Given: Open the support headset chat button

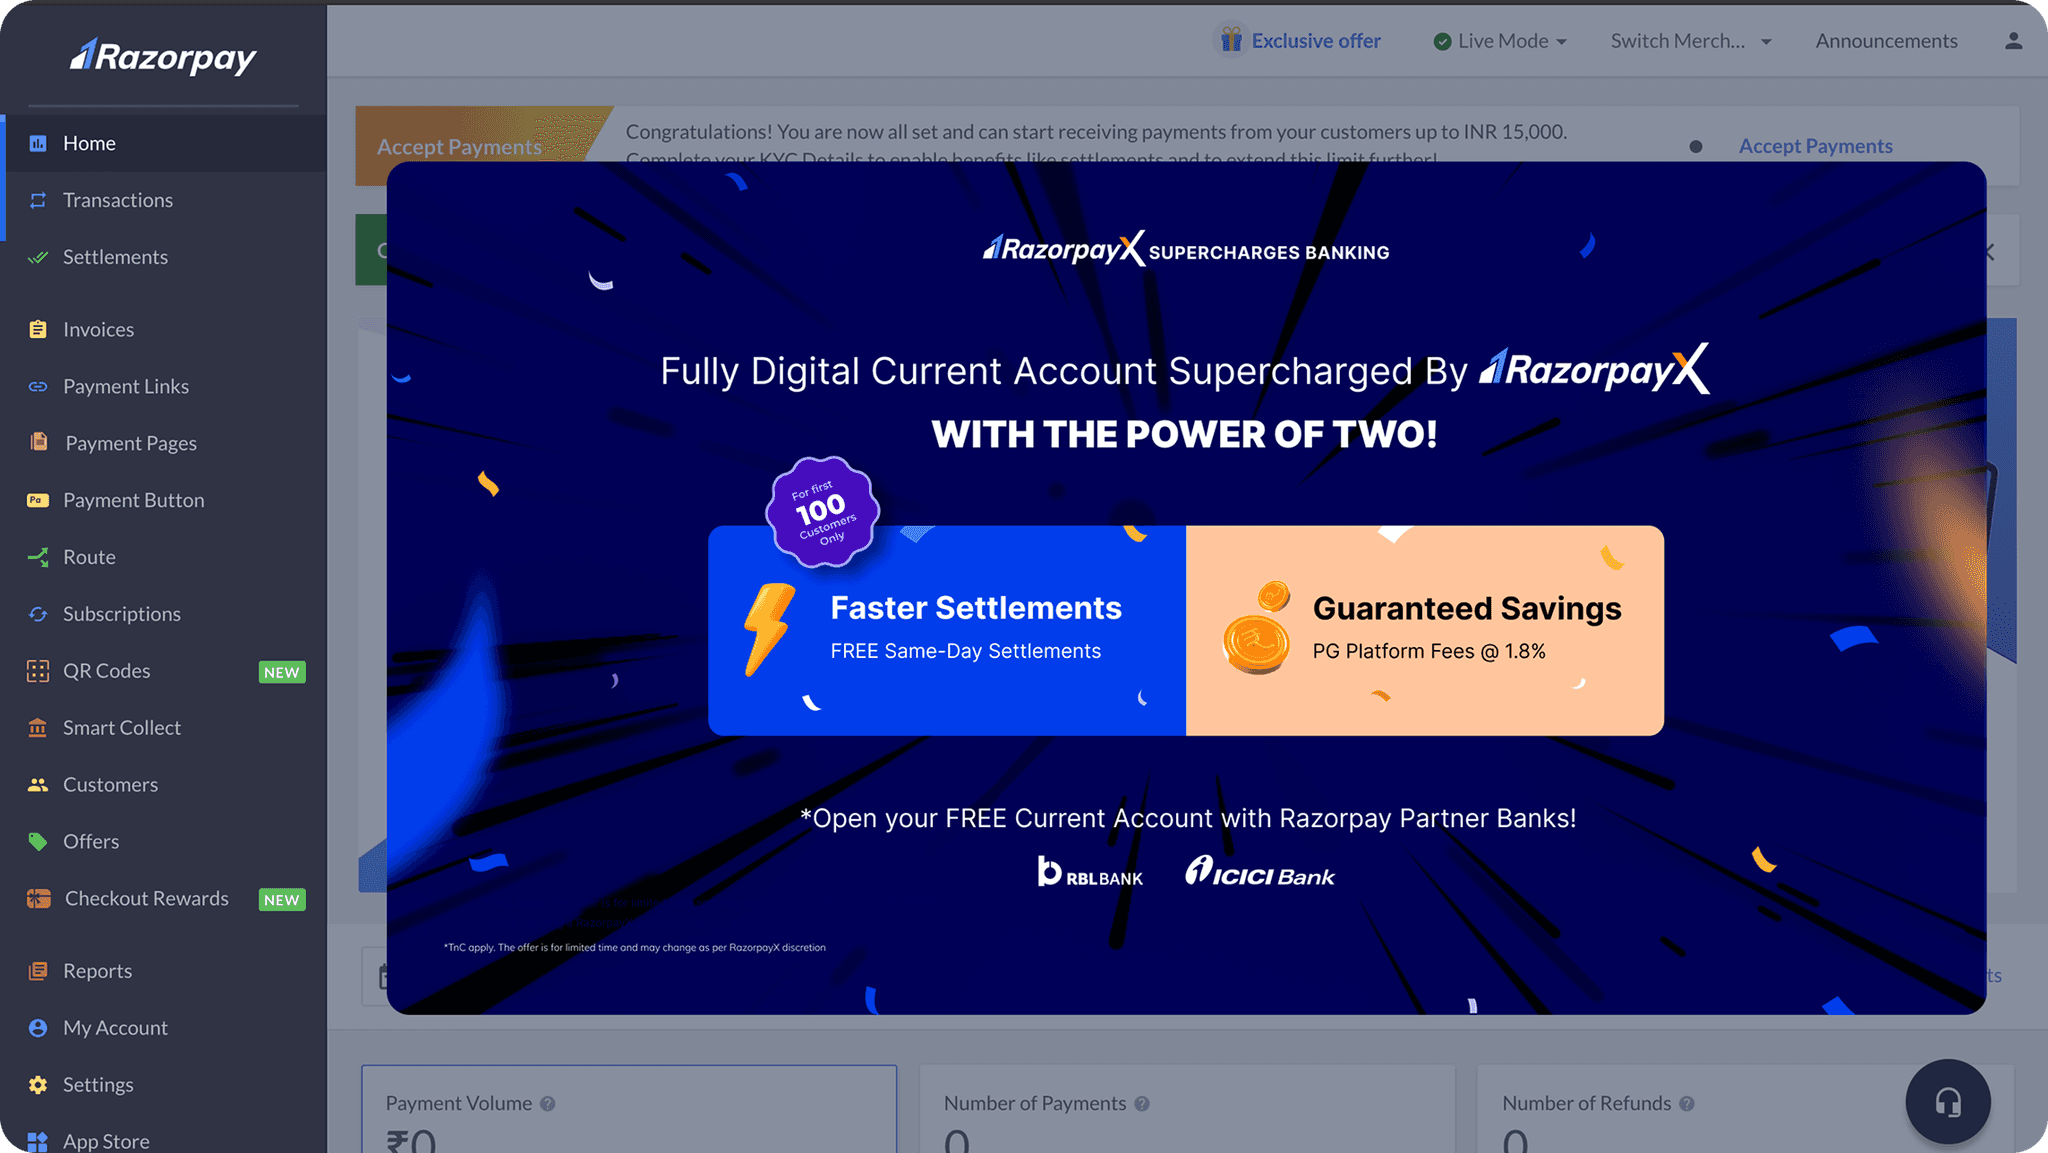Looking at the screenshot, I should tap(1947, 1101).
